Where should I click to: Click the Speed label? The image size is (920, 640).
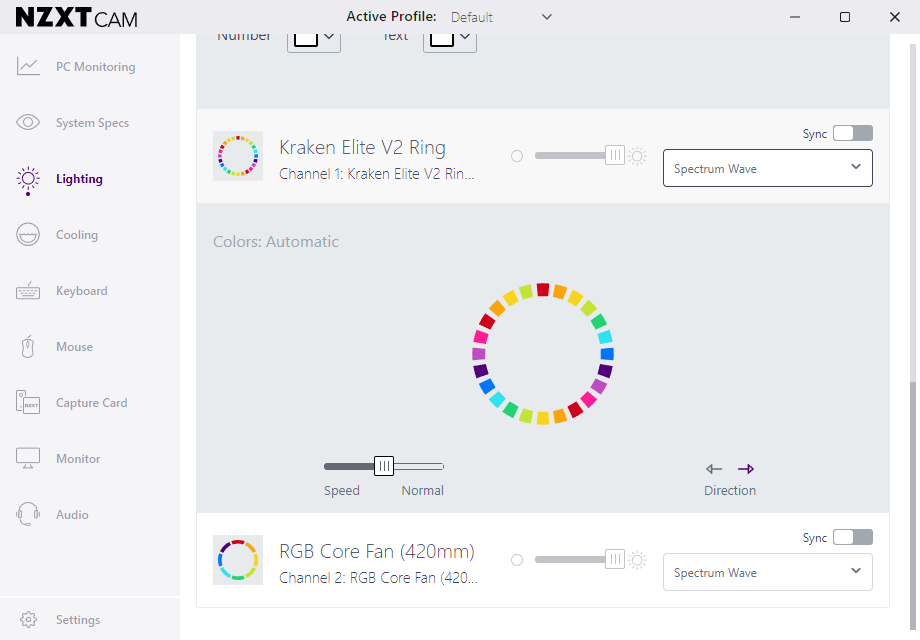click(341, 490)
